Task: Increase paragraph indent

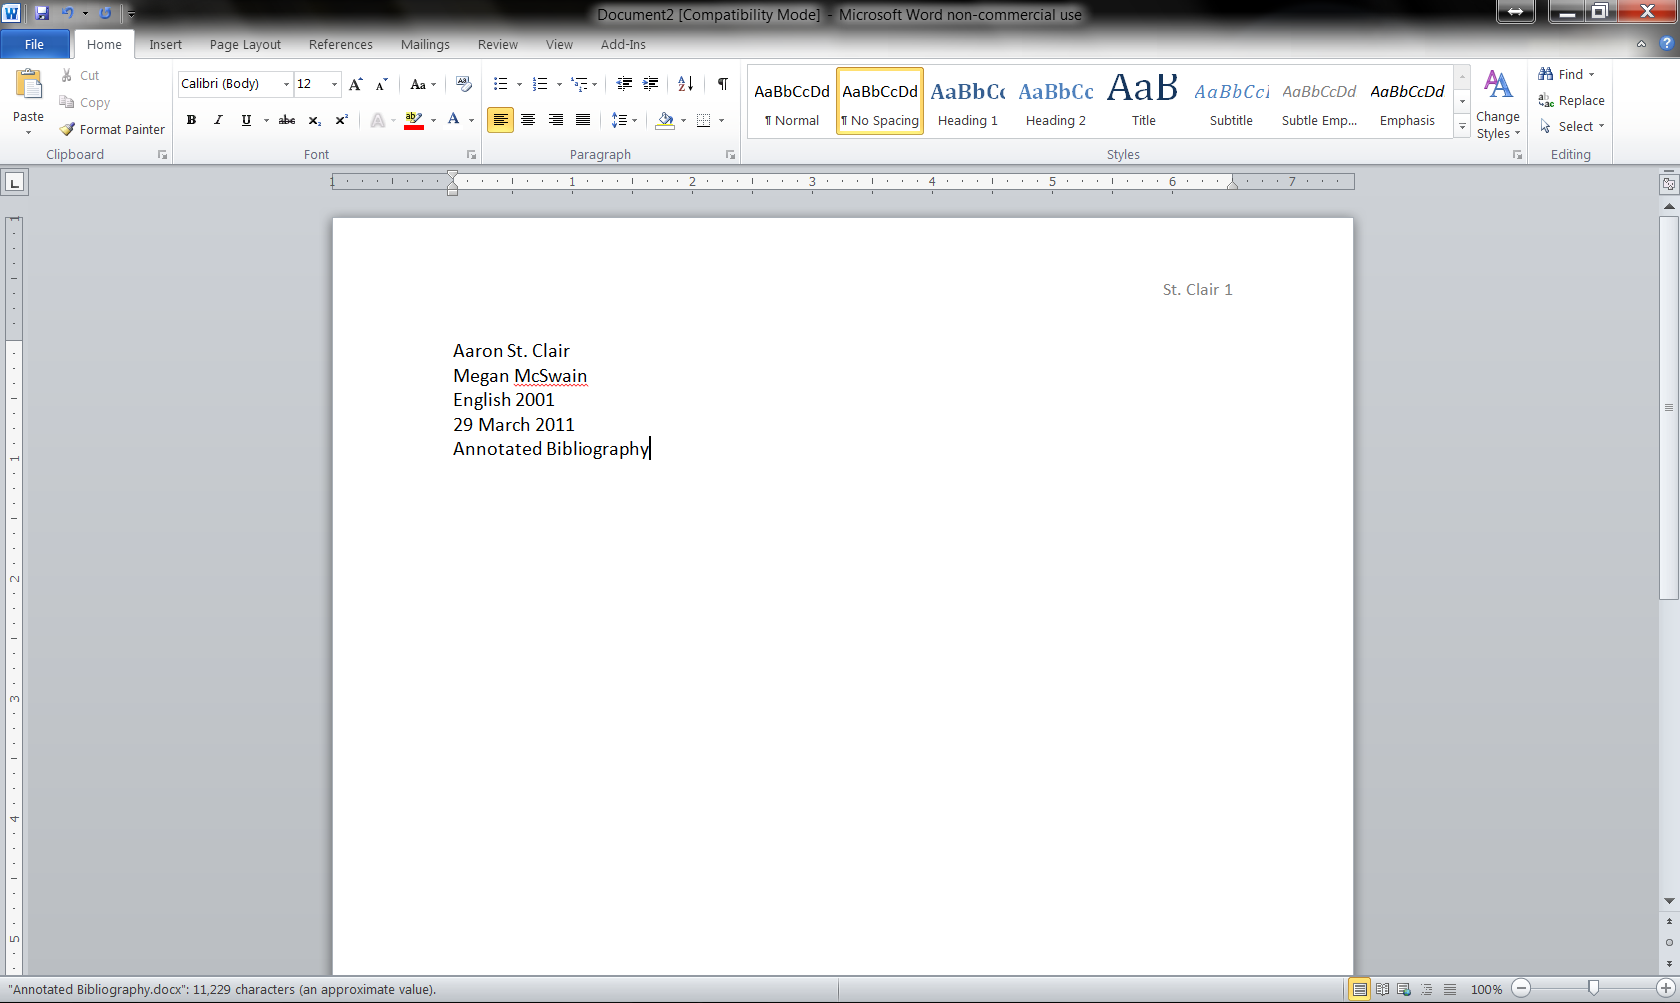Action: coord(651,84)
